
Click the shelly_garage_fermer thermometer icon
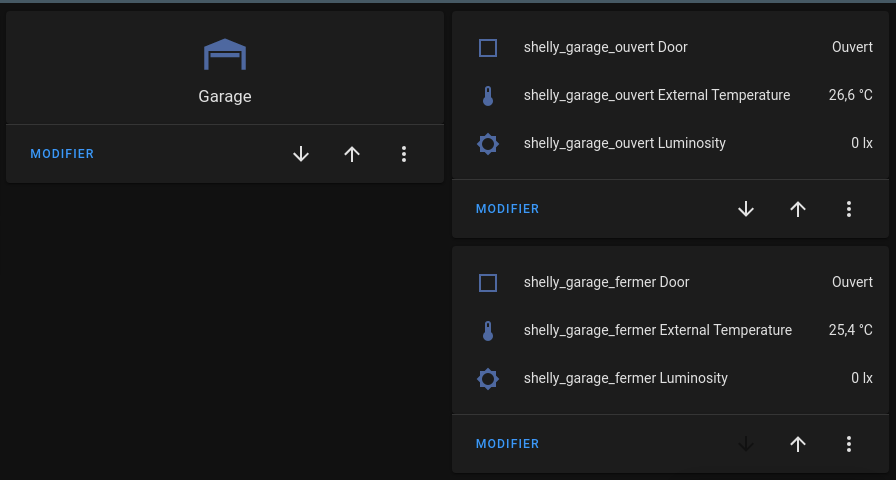pyautogui.click(x=488, y=331)
